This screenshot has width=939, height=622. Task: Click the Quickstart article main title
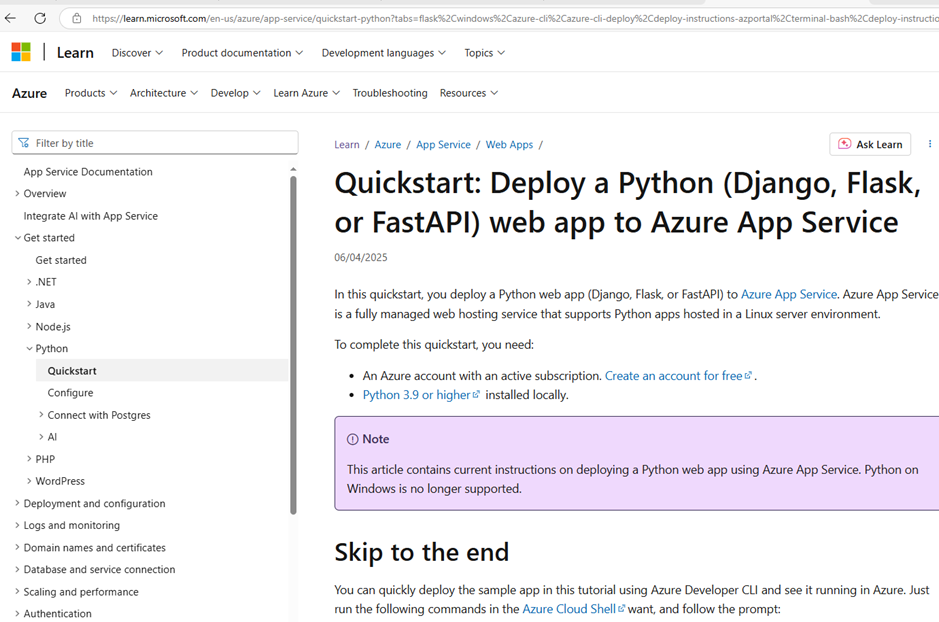pos(628,203)
